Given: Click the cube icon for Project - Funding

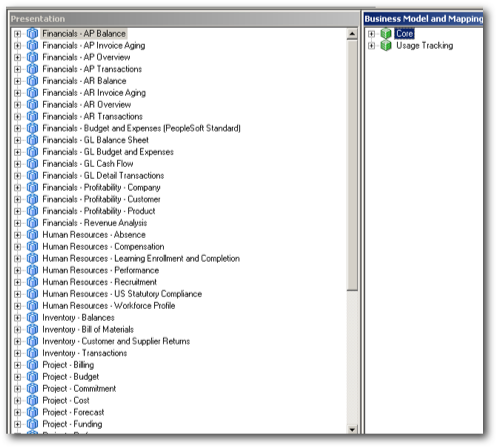Looking at the screenshot, I should tap(32, 424).
